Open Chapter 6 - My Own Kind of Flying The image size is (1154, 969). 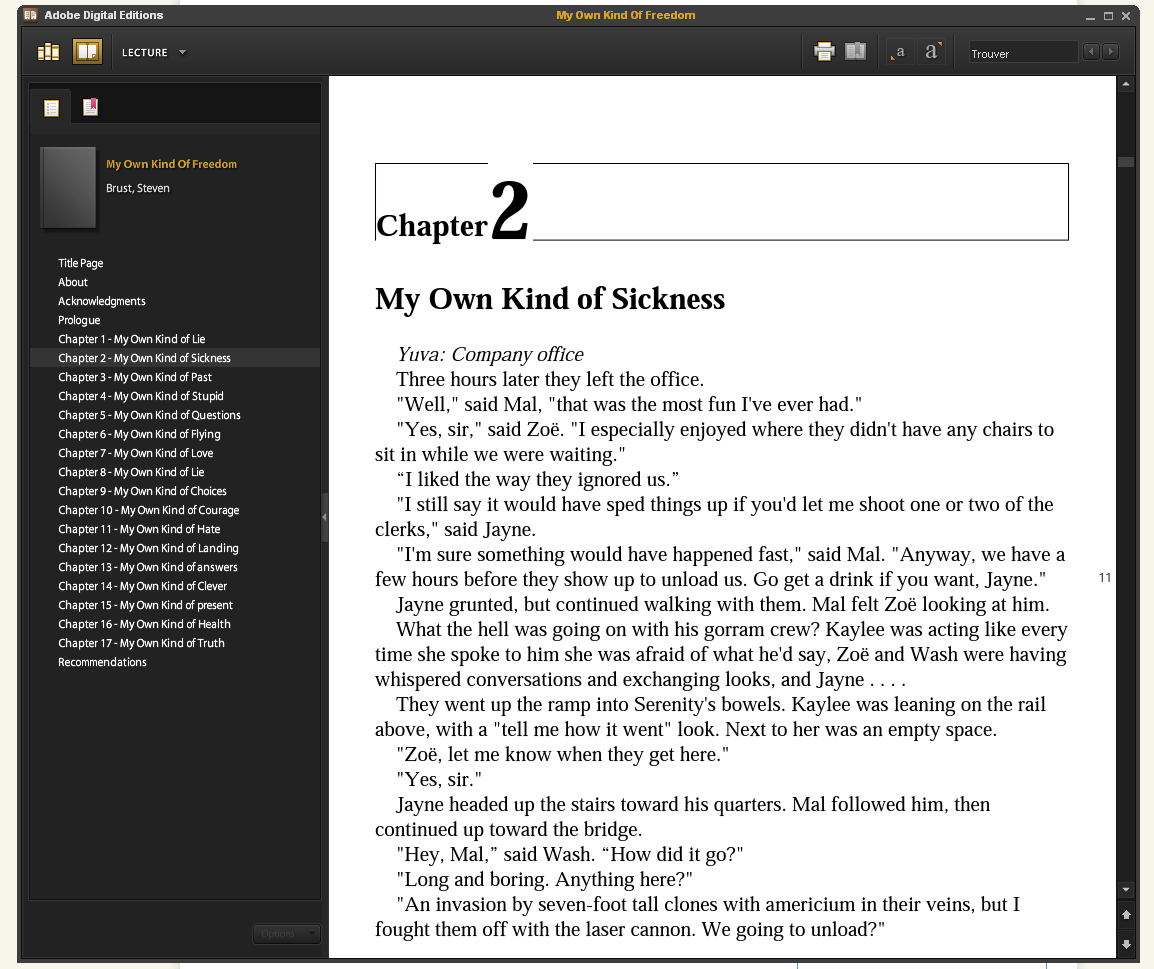pyautogui.click(x=139, y=435)
